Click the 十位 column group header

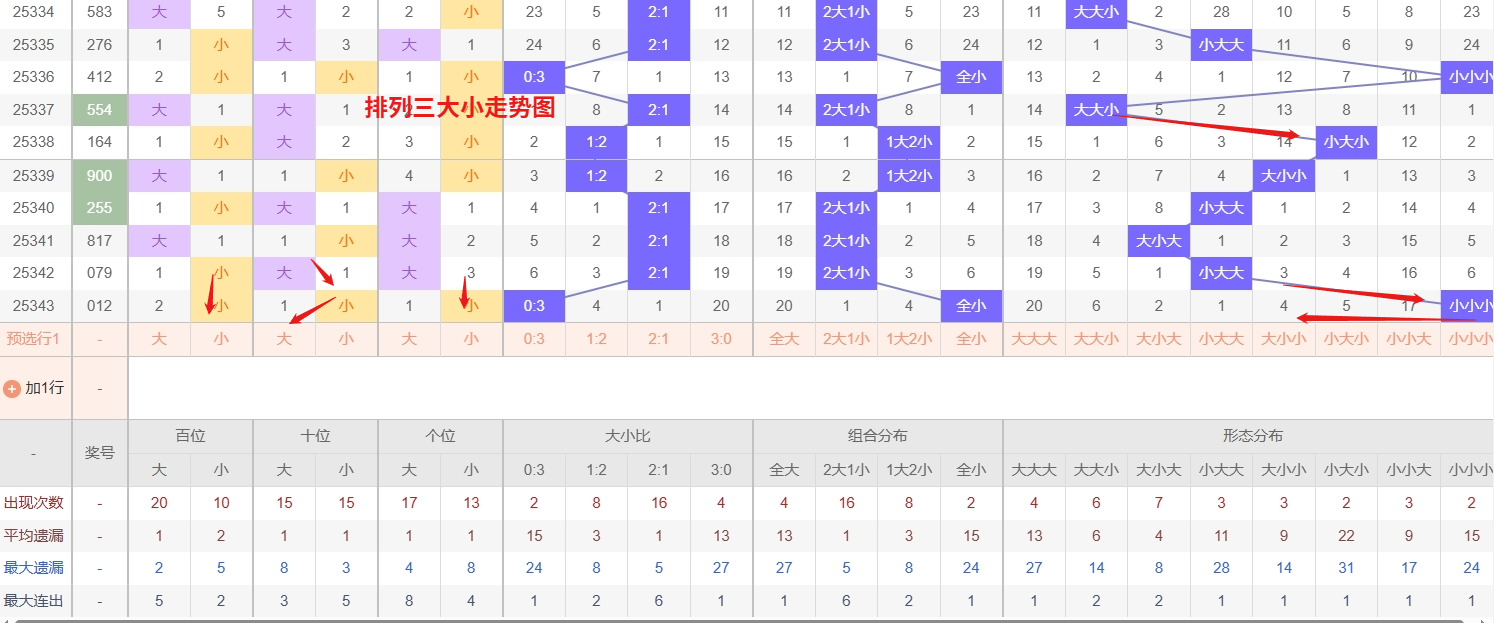pos(315,436)
